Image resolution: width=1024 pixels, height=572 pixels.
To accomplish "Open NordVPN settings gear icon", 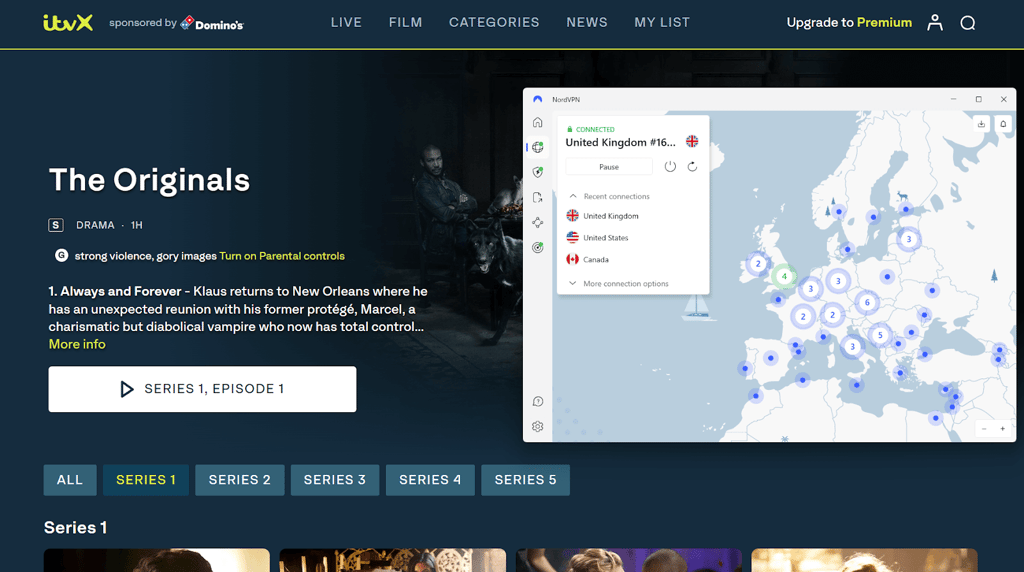I will [537, 426].
